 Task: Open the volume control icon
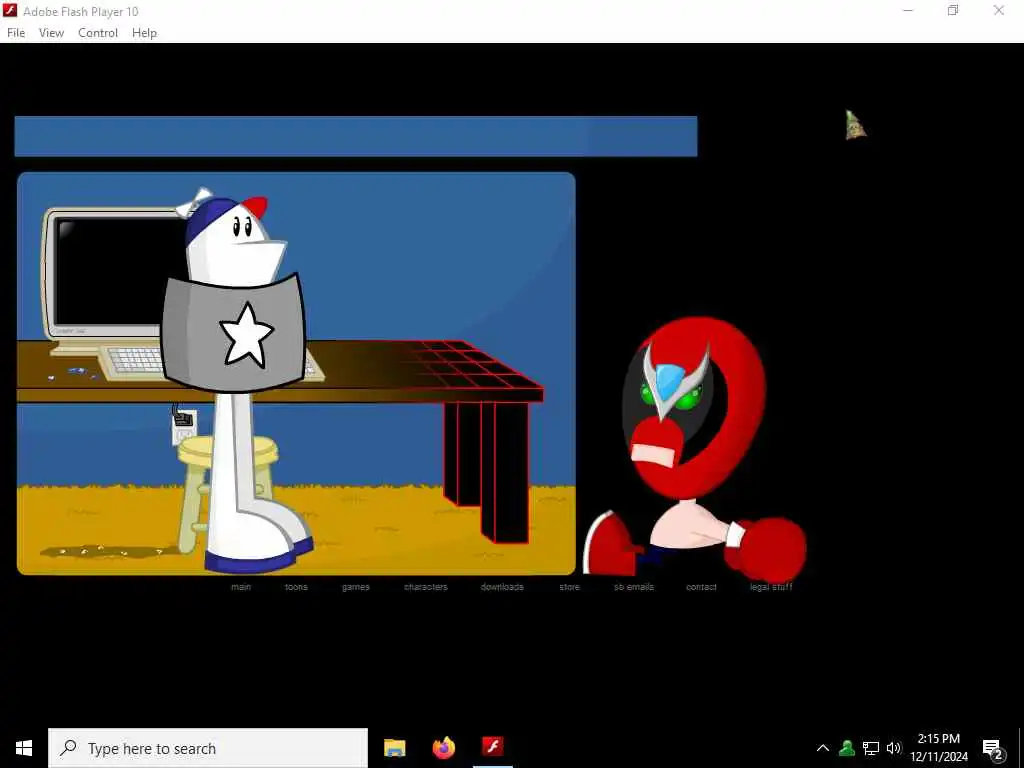point(893,748)
